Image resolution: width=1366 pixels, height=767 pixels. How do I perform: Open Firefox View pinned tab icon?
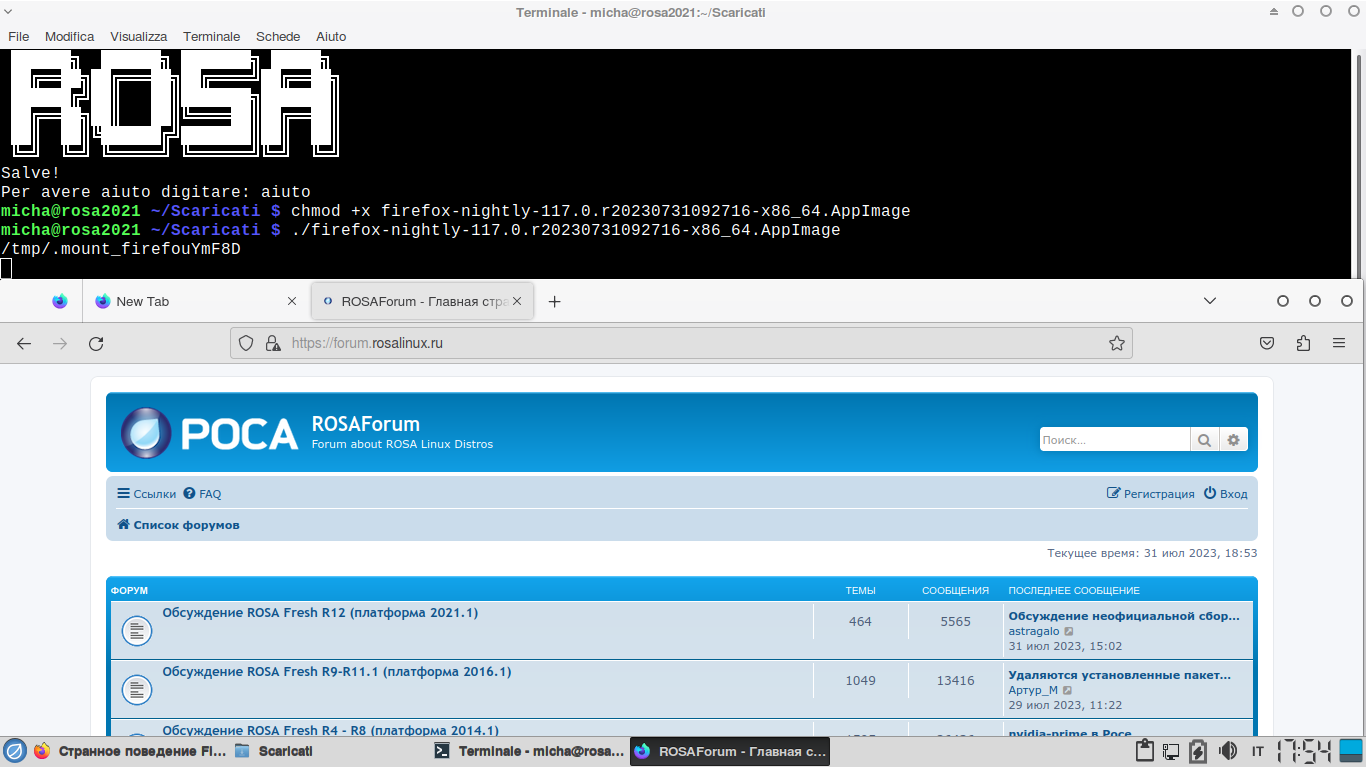point(60,301)
